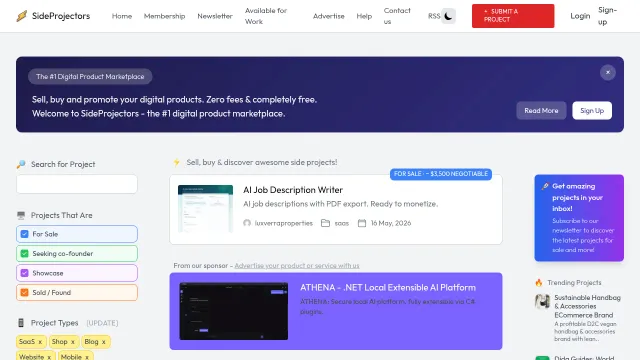Image resolution: width=640 pixels, height=360 pixels.
Task: Click the folder icon next to saas
Action: click(325, 223)
